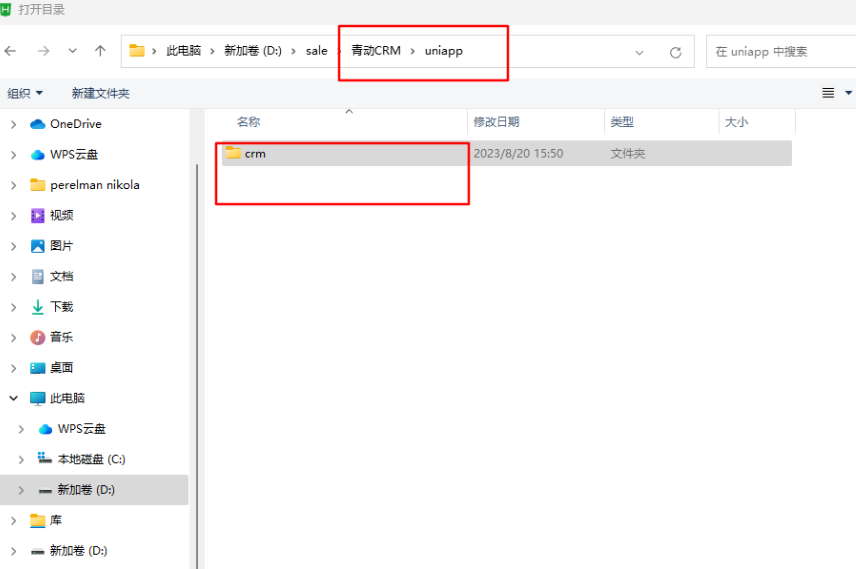The width and height of the screenshot is (856, 569).
Task: Select the crm folder in file list
Action: pyautogui.click(x=254, y=154)
